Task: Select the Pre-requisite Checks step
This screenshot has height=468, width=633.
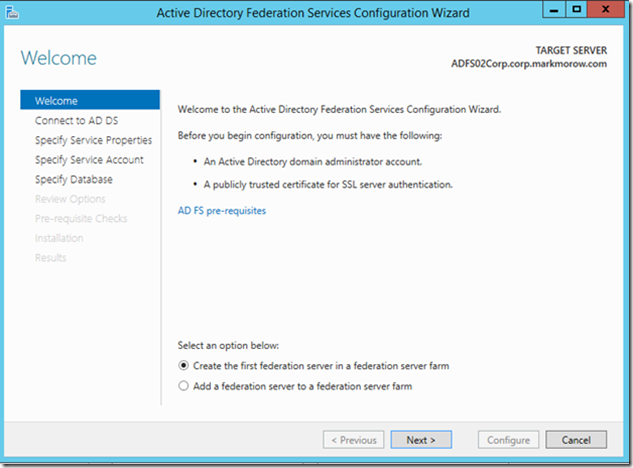Action: (x=81, y=218)
